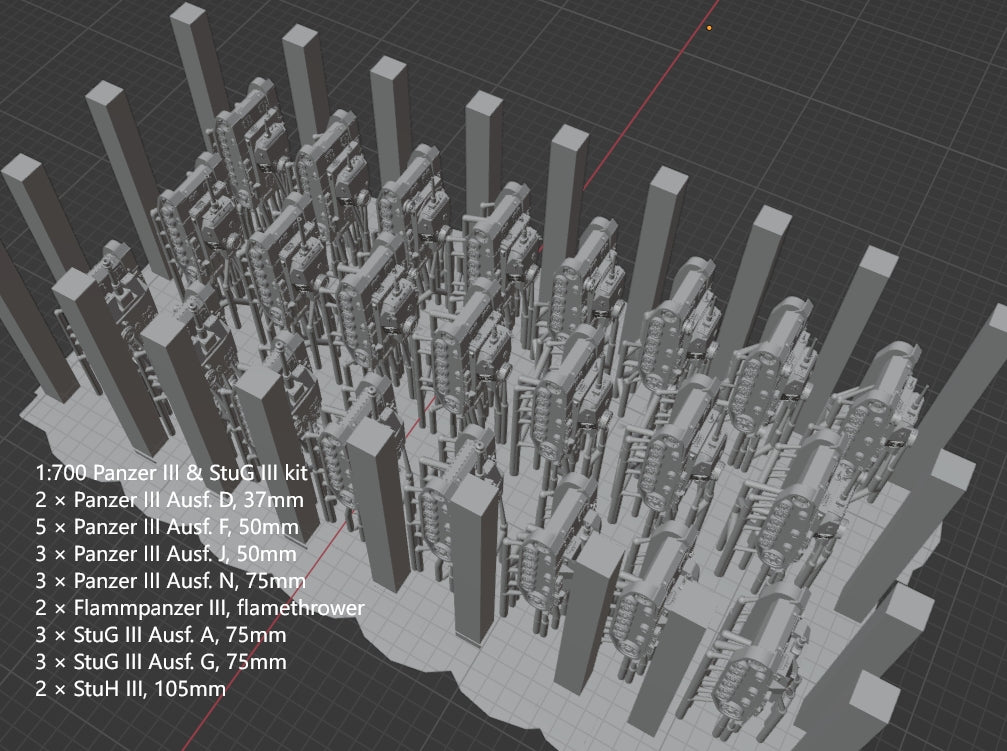Click the Panzer III Ausf. N 75mm line
The image size is (1007, 751).
166,580
